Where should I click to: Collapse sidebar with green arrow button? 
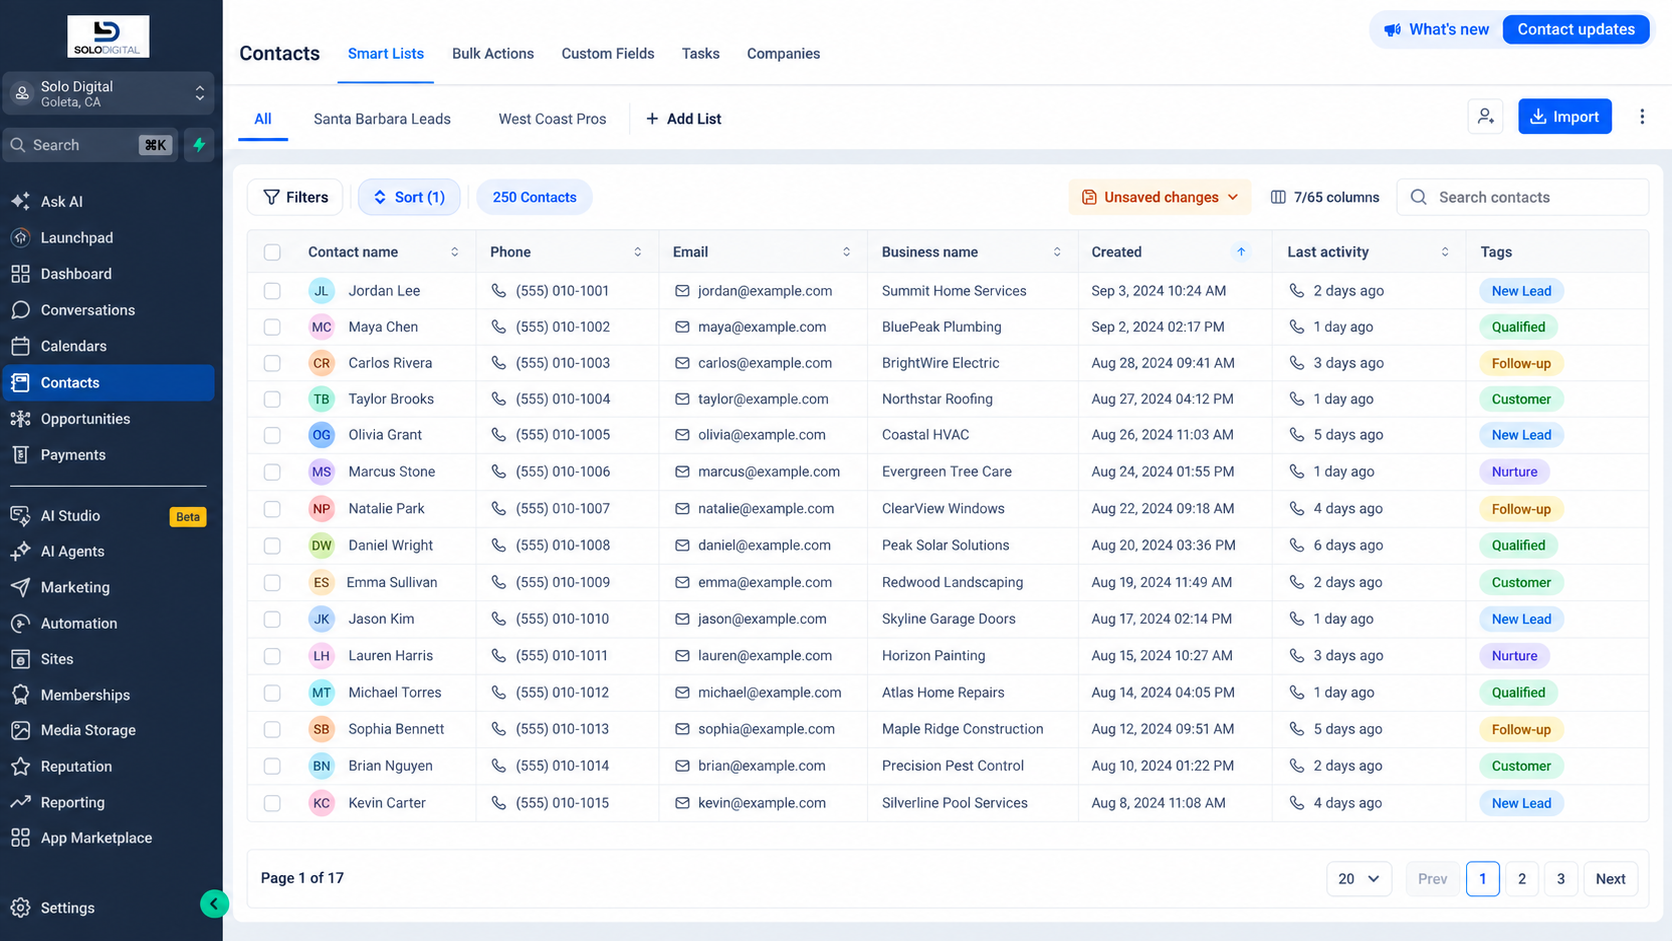coord(213,904)
